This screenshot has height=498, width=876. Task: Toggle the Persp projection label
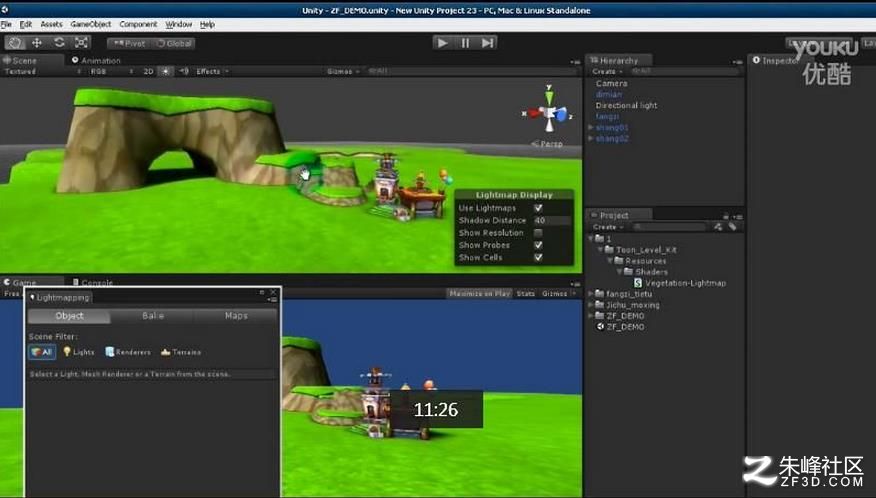[548, 144]
